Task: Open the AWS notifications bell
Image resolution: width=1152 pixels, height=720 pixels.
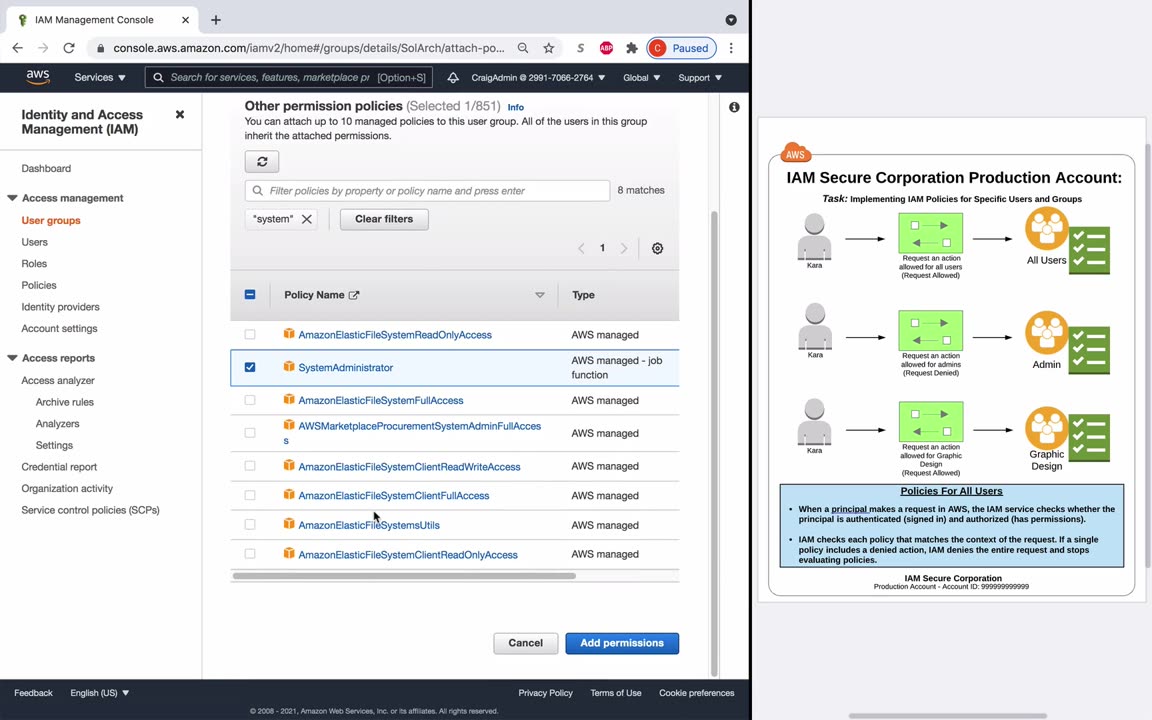Action: tap(453, 77)
